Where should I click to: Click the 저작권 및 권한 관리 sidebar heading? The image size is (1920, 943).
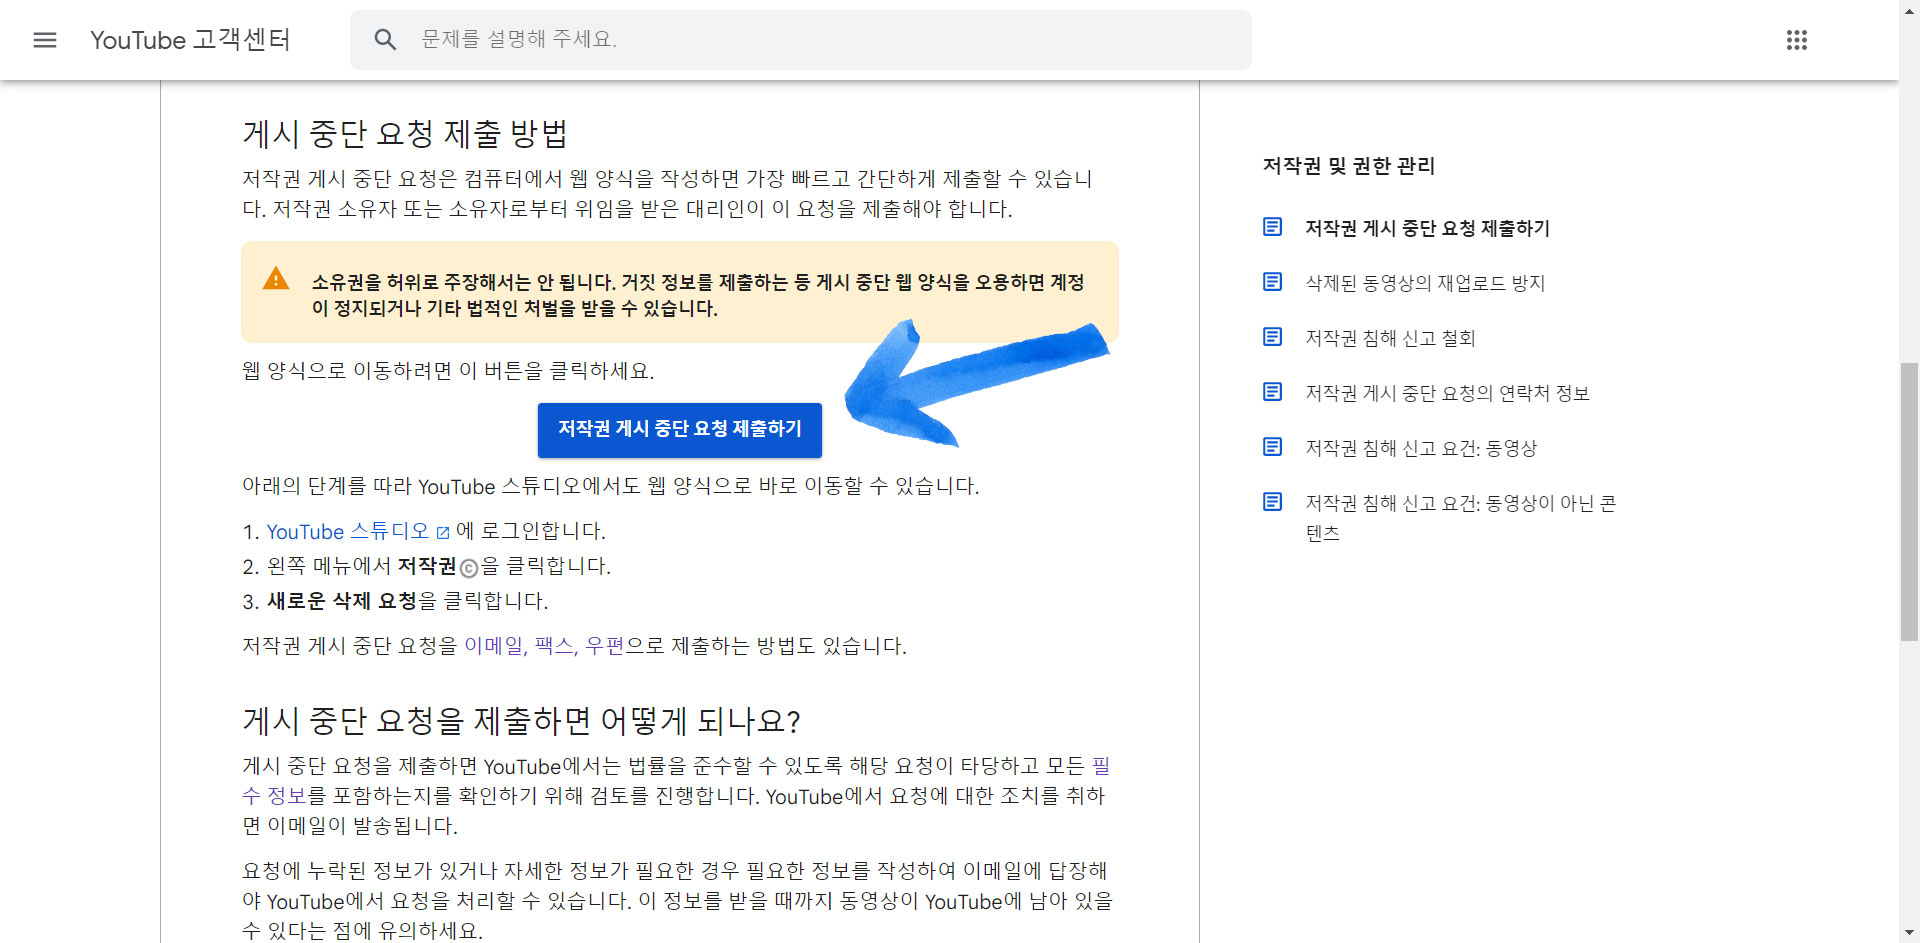[x=1348, y=166]
